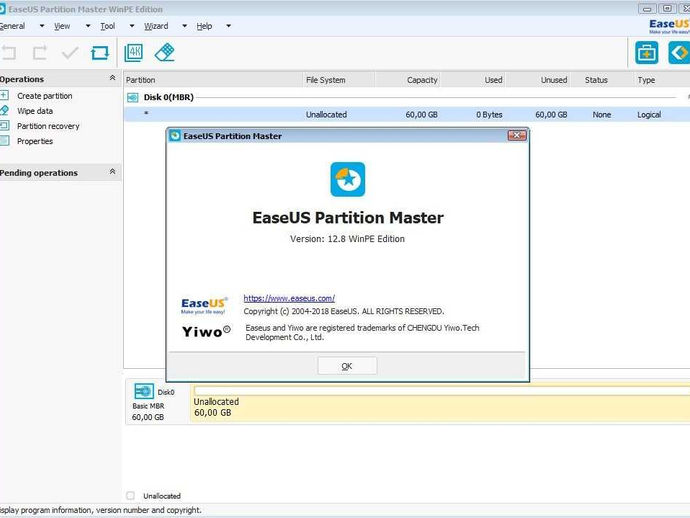
Task: Click the Apply checkmark toolbar icon
Action: [x=70, y=53]
